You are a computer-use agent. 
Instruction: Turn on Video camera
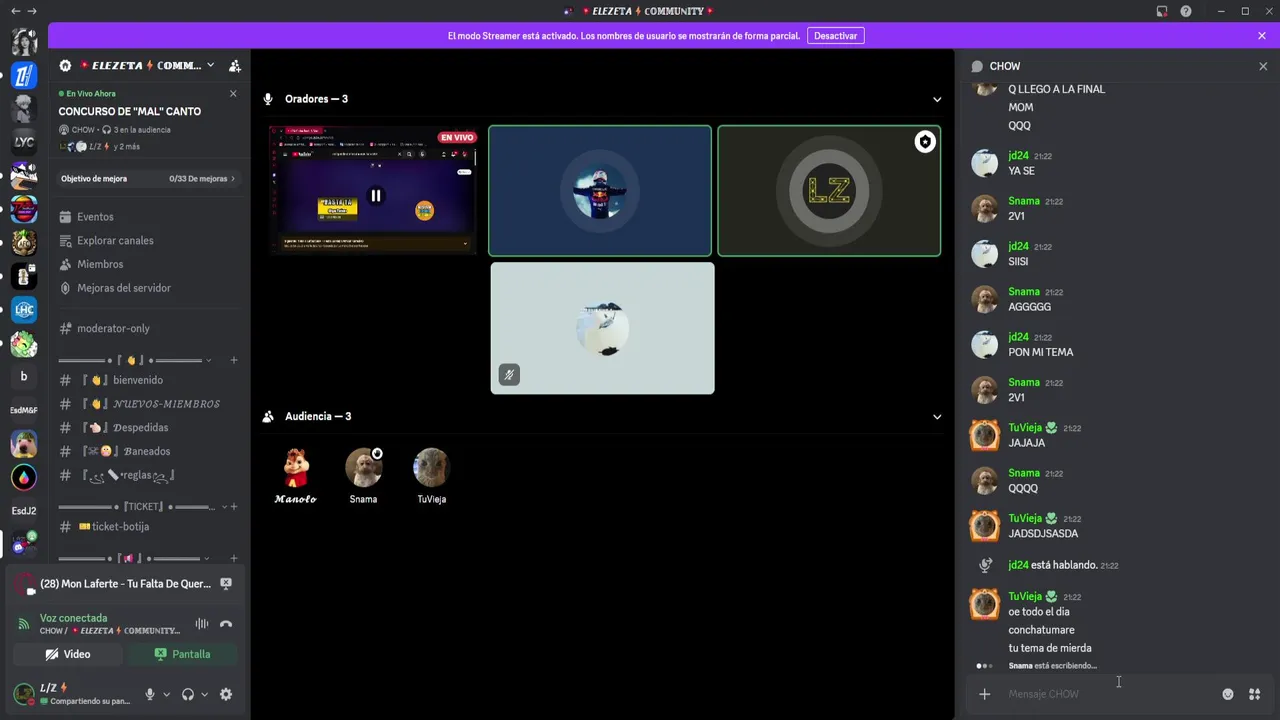67,654
